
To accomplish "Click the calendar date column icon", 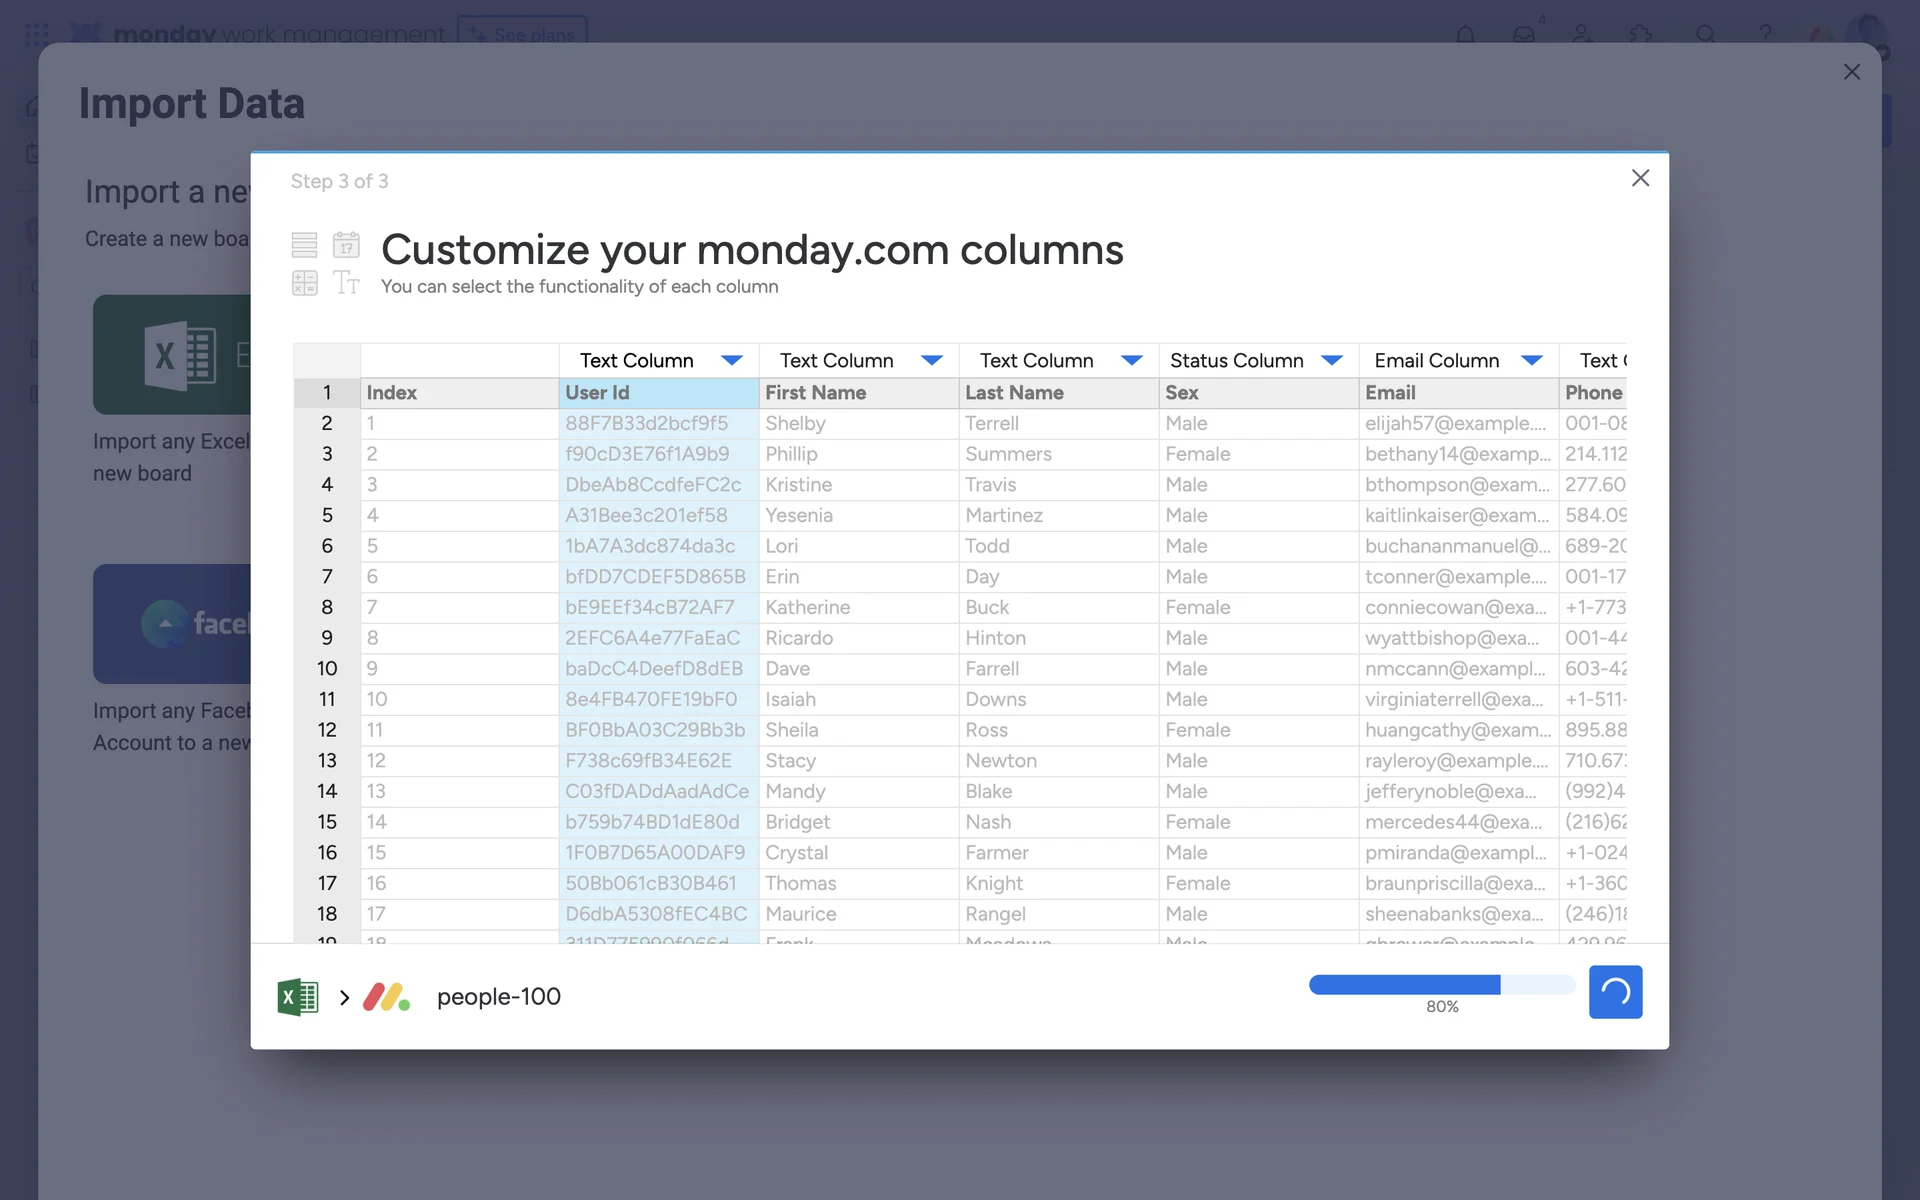I will click(x=346, y=244).
